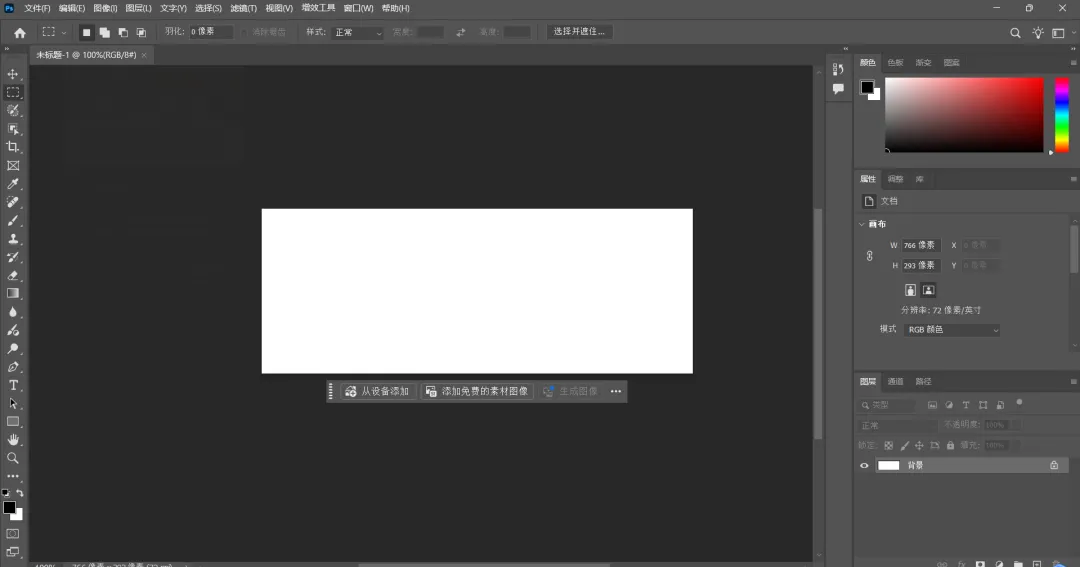Toggle Quick Mask mode
This screenshot has width=1080, height=567.
click(x=13, y=534)
